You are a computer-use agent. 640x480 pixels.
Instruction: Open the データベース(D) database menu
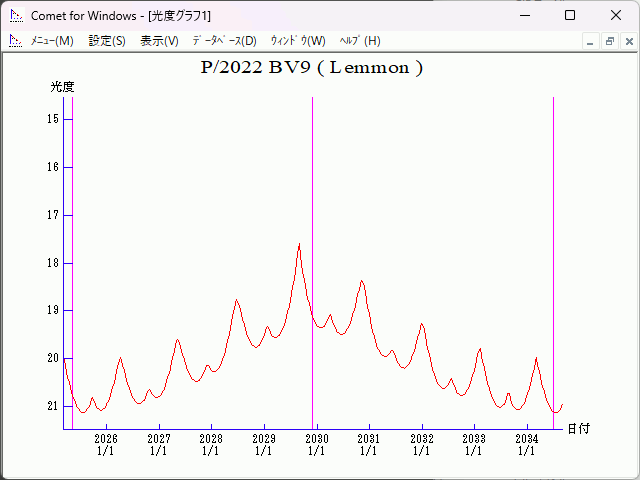[224, 41]
